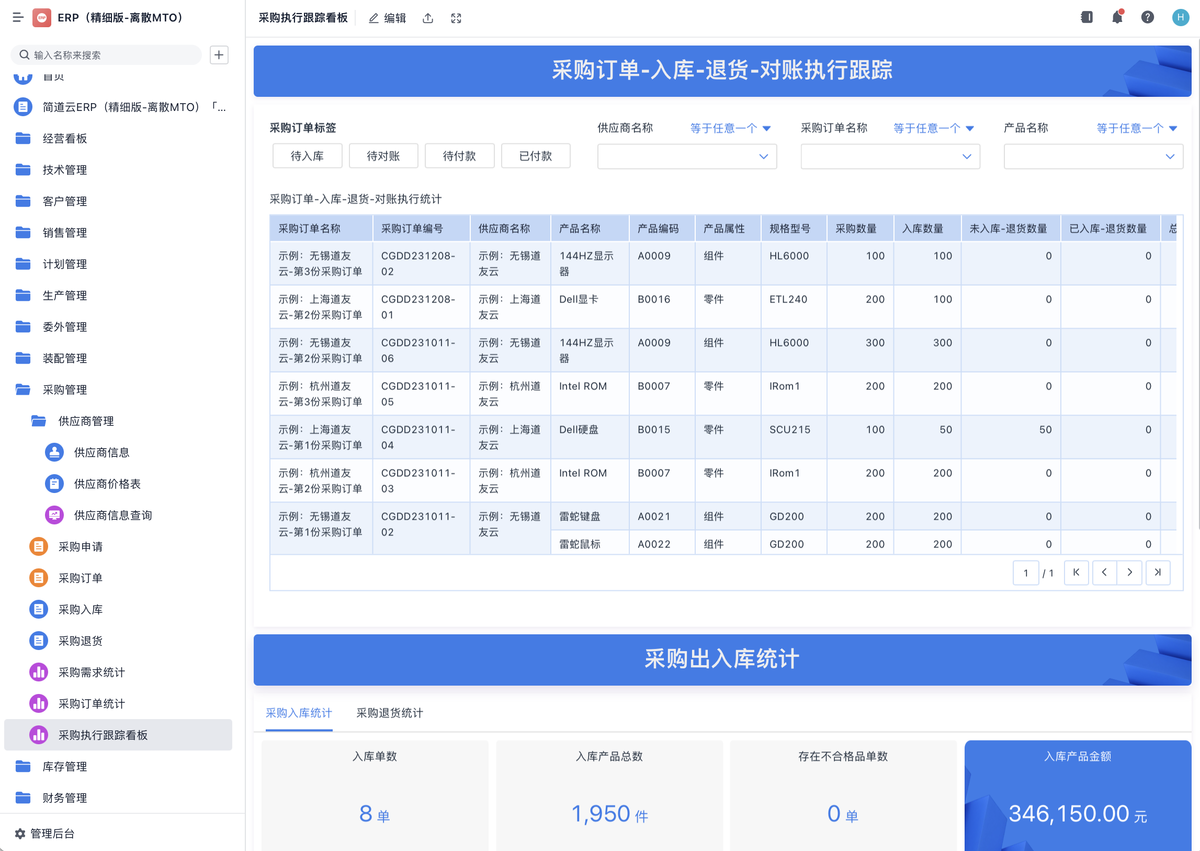
Task: Click the hamburger menu icon
Action: 17,18
